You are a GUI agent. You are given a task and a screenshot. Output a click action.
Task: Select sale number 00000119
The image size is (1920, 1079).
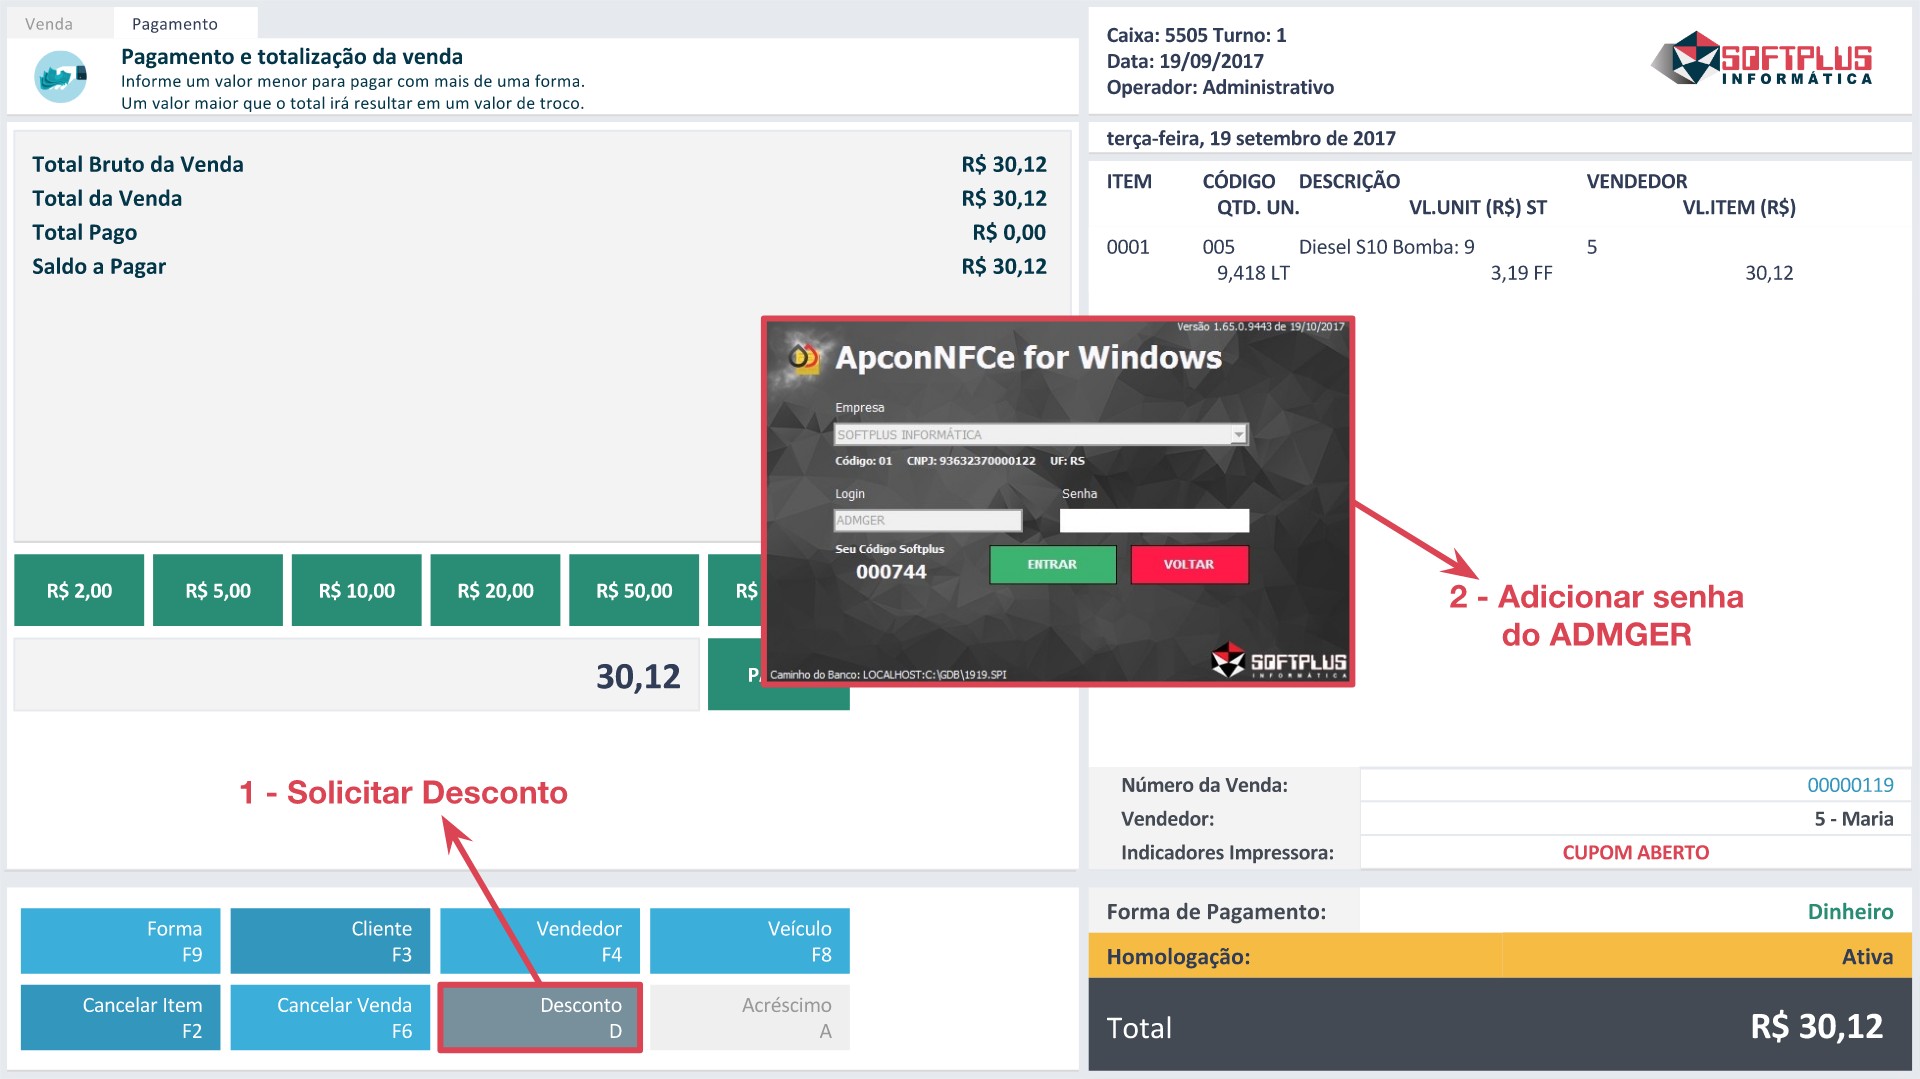pos(1850,785)
